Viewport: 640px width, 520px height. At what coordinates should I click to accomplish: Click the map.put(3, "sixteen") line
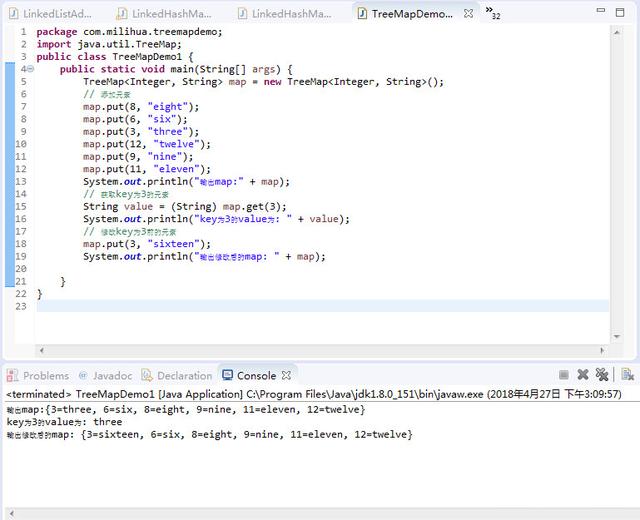coord(147,244)
